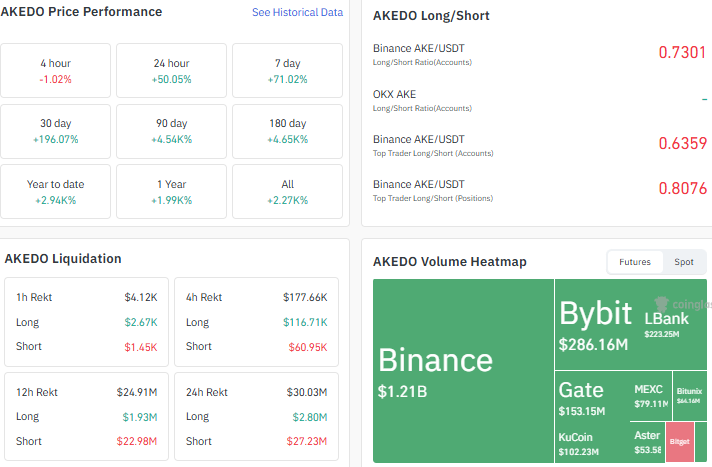Click the AKEDO Volume Heatmap heading
Viewport: 712px width, 467px height.
click(x=450, y=262)
